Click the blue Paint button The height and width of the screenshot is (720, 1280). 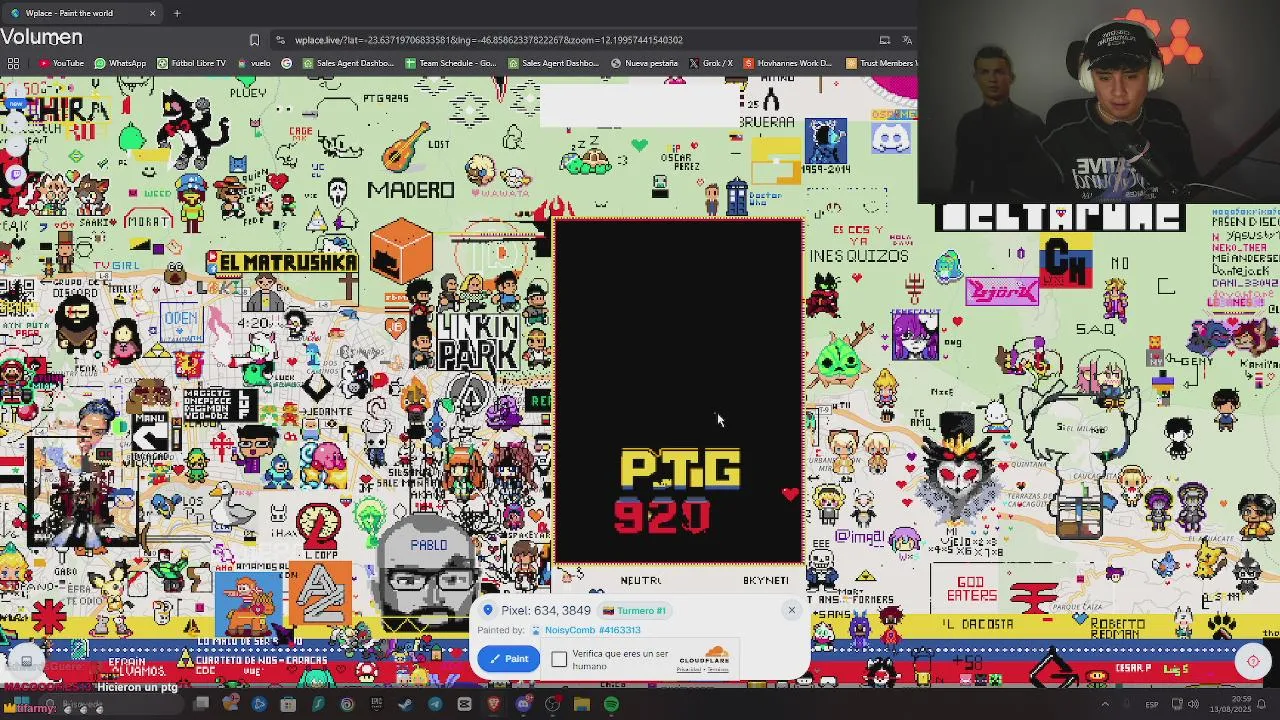[507, 658]
